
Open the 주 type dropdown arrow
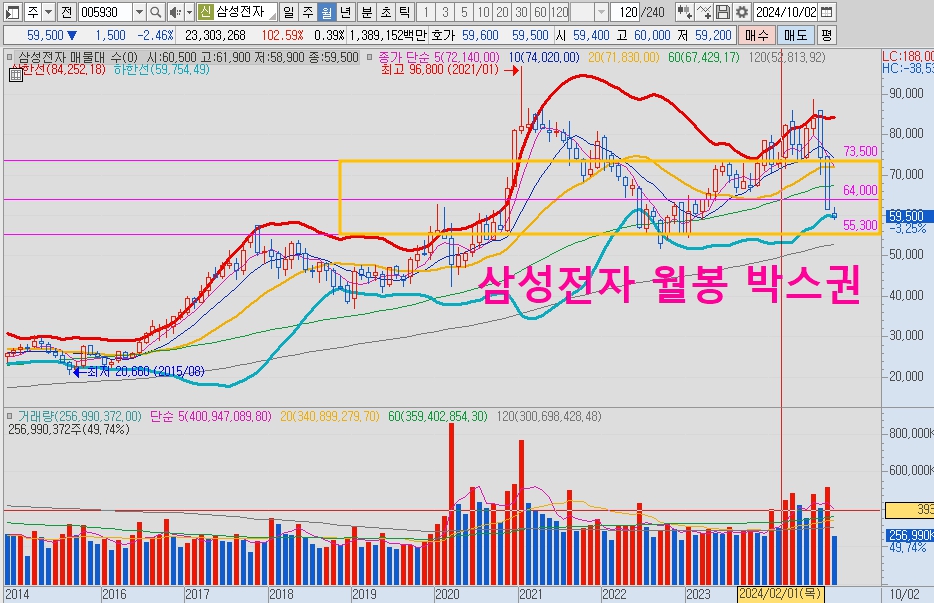[x=49, y=12]
